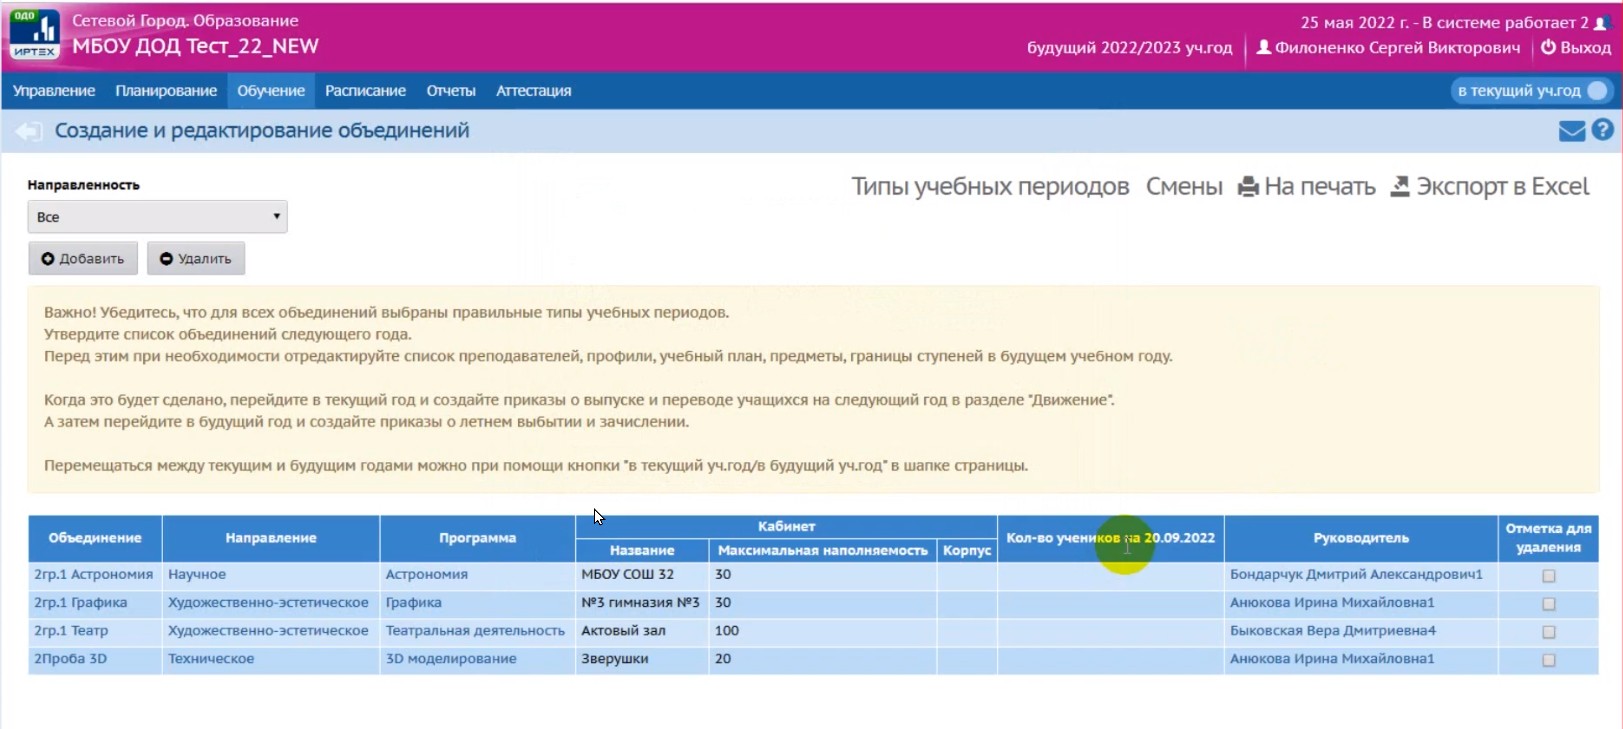The width and height of the screenshot is (1623, 729).
Task: Click Бондарчук Дмитрий Александрович1 in Руководитель column
Action: point(1356,575)
